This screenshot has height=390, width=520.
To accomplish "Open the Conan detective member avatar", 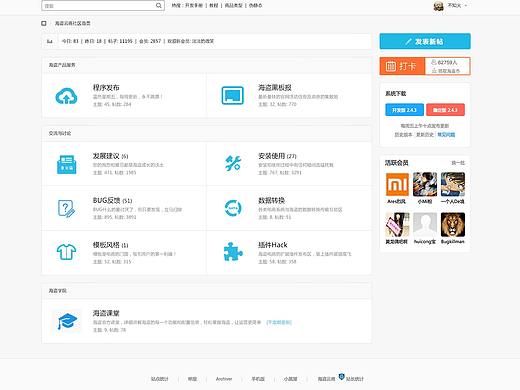I will [x=453, y=184].
